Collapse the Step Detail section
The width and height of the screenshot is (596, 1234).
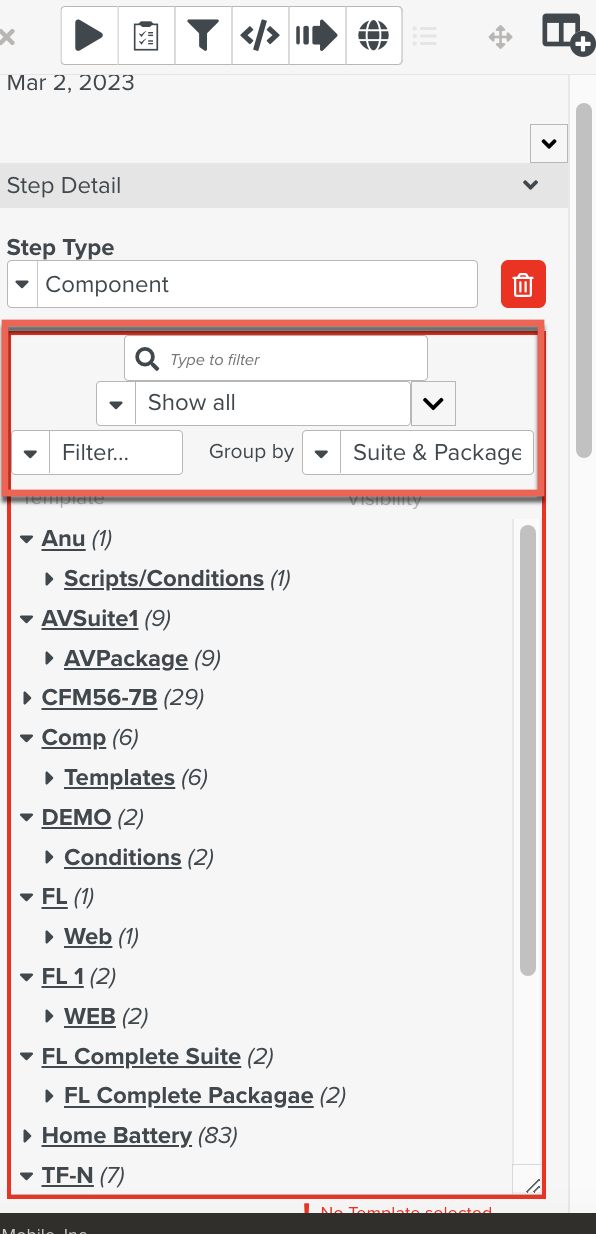531,185
